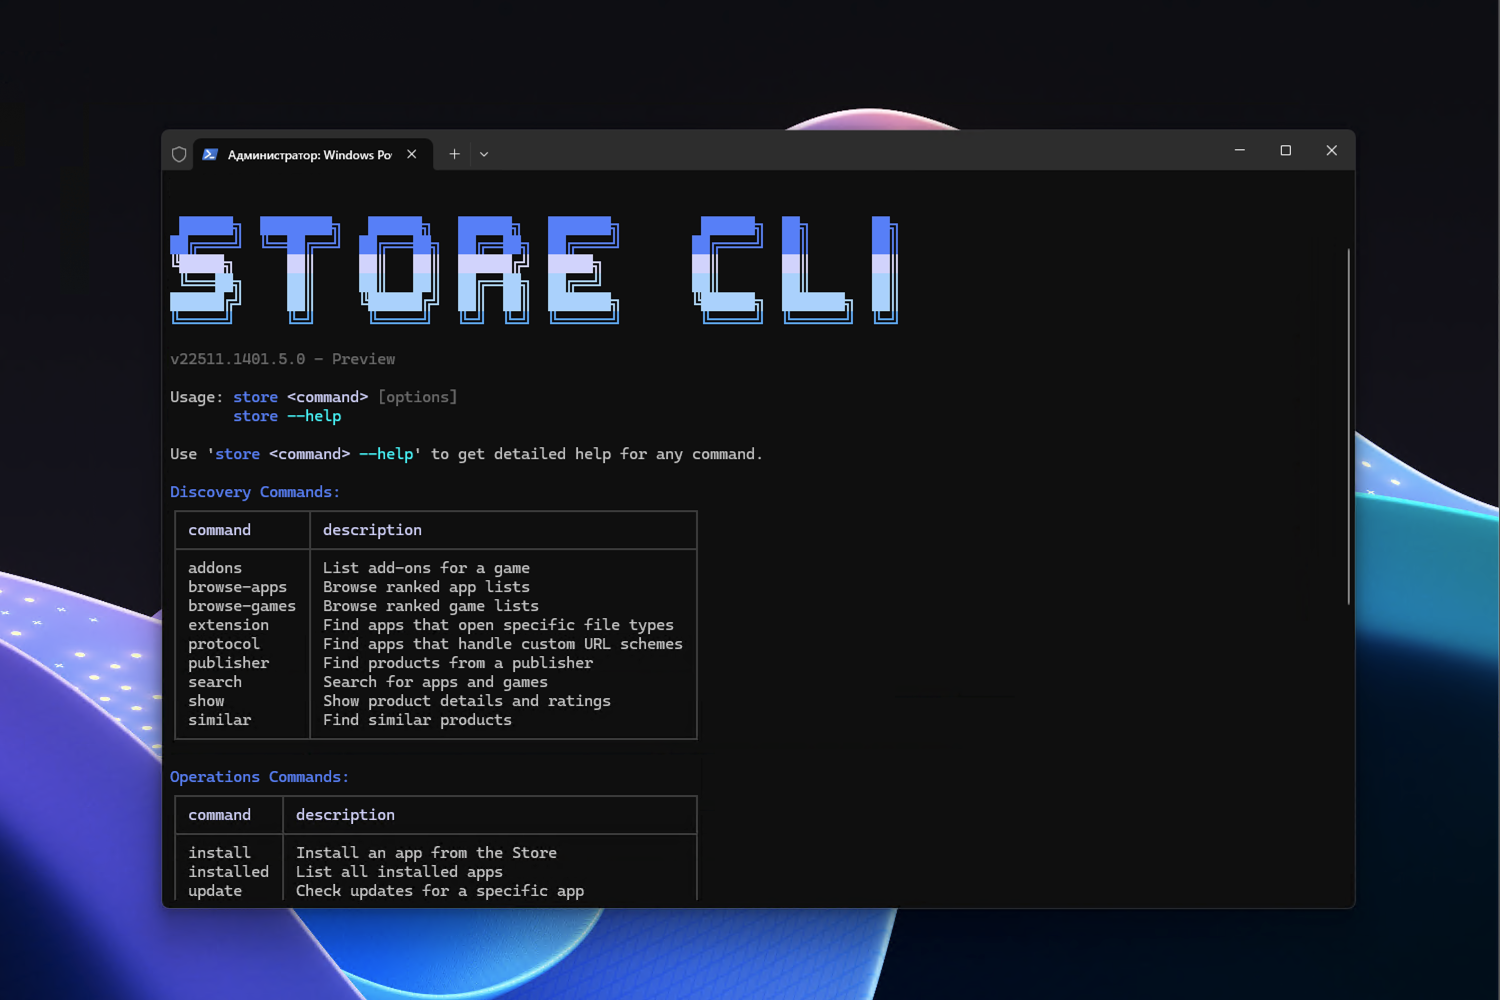Viewport: 1500px width, 1000px height.
Task: Expand the new-tab profiles dropdown chevron
Action: click(x=484, y=154)
